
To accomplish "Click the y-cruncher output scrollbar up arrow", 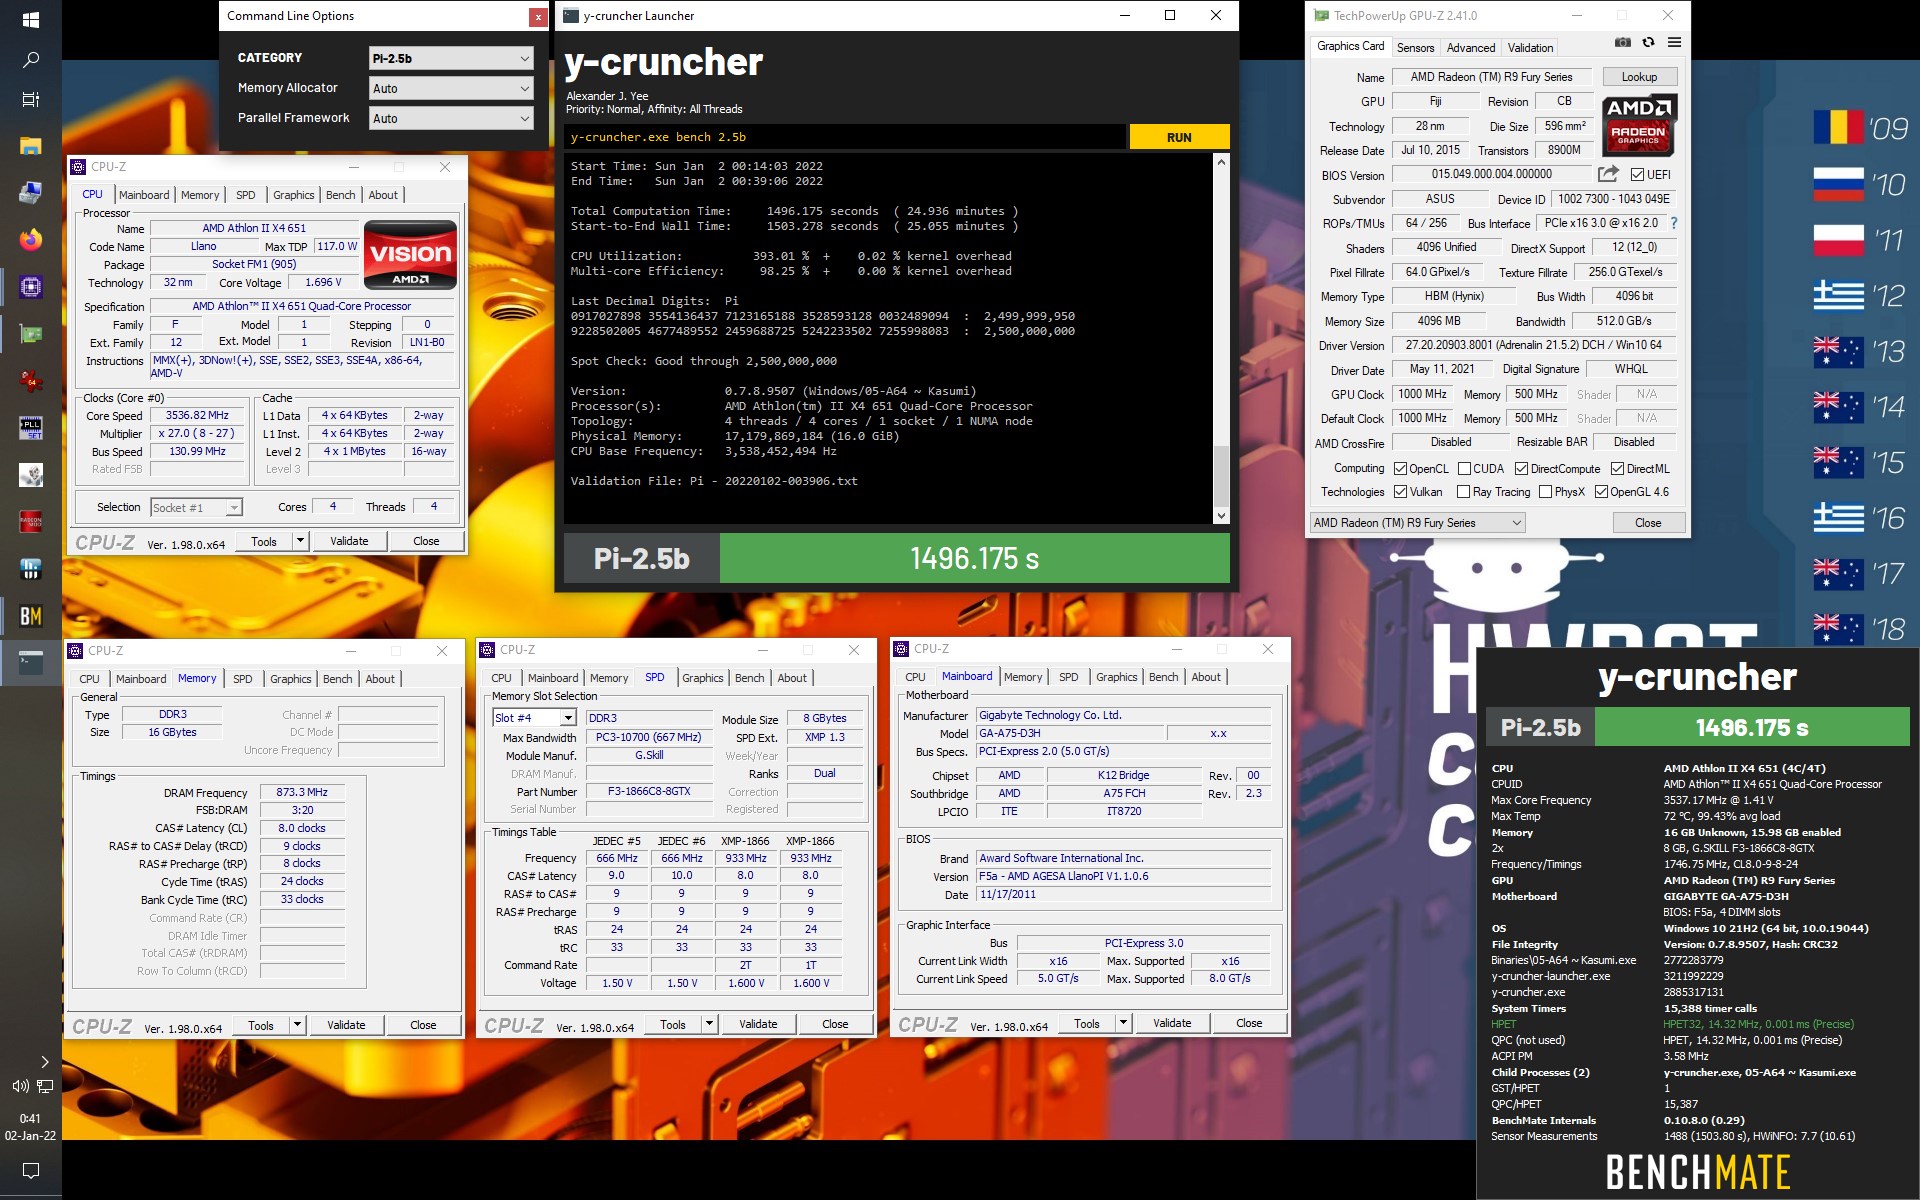I will 1220,161.
